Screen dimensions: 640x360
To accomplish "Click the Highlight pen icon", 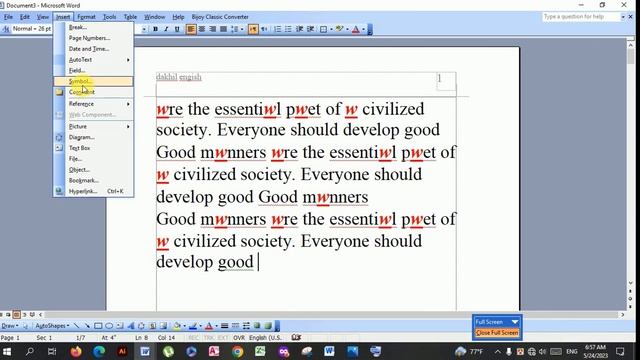I will pyautogui.click(x=339, y=29).
